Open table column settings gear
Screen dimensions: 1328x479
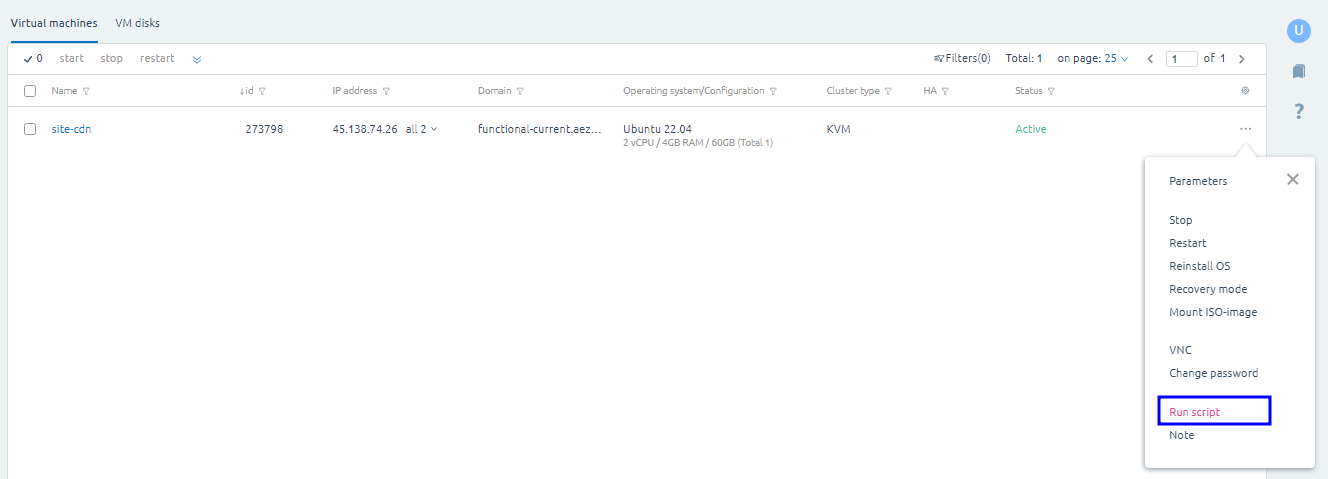click(1245, 91)
